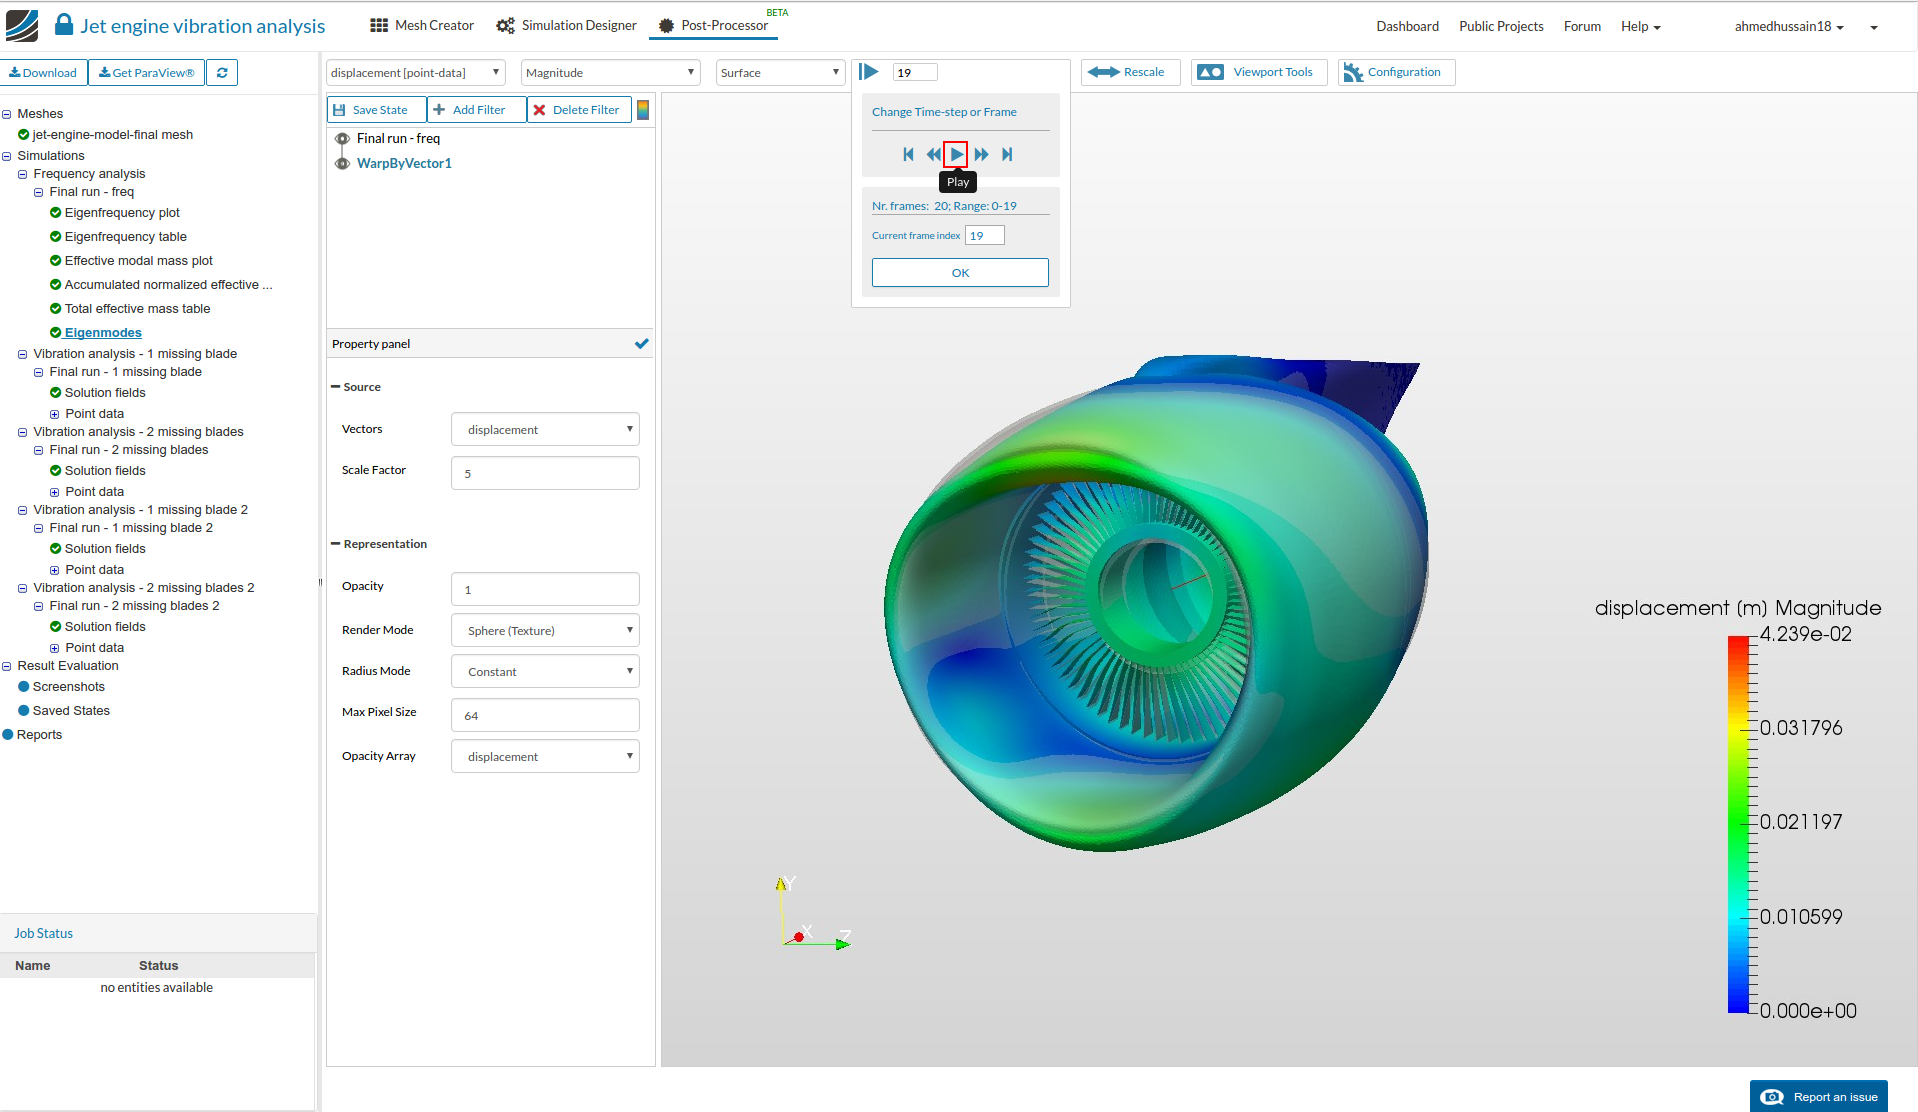Skip to the last frame
1918x1112 pixels.
click(1007, 154)
